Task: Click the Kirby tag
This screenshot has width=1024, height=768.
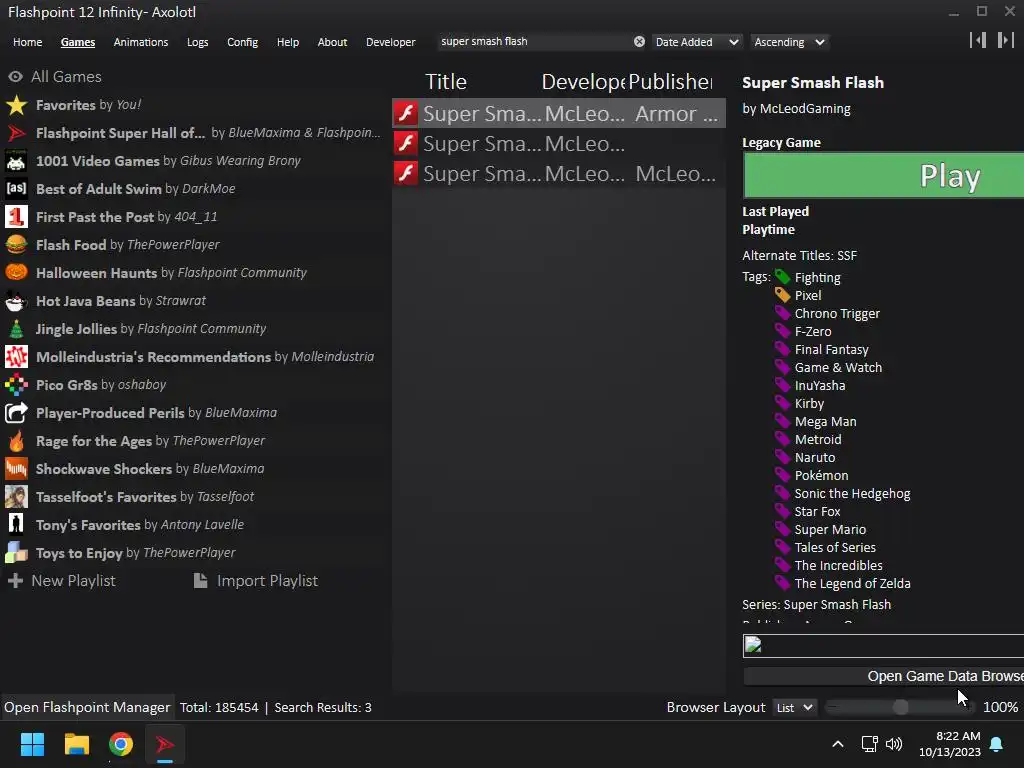Action: 809,404
